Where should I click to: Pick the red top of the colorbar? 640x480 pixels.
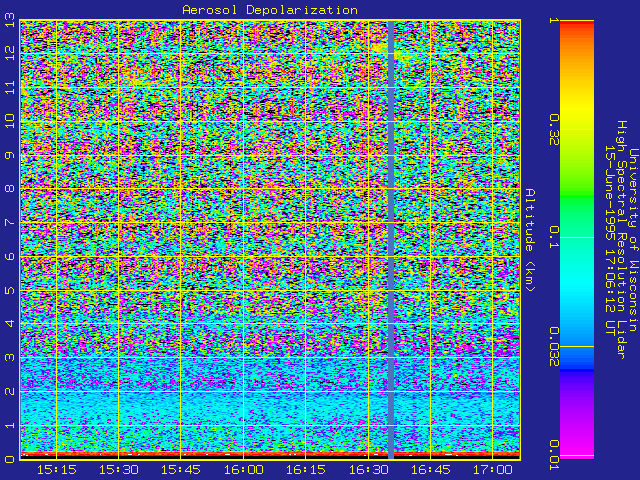click(x=577, y=24)
